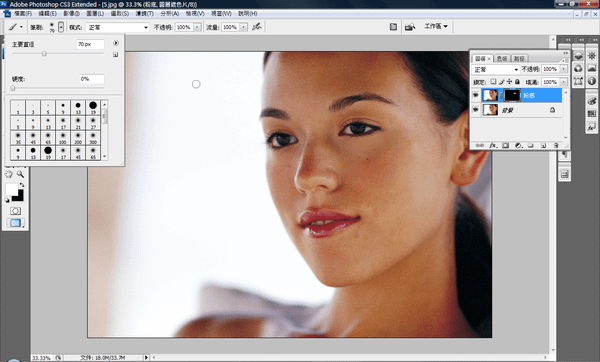Select the black layer mask thumbnail
The width and height of the screenshot is (600, 362).
pyautogui.click(x=512, y=95)
